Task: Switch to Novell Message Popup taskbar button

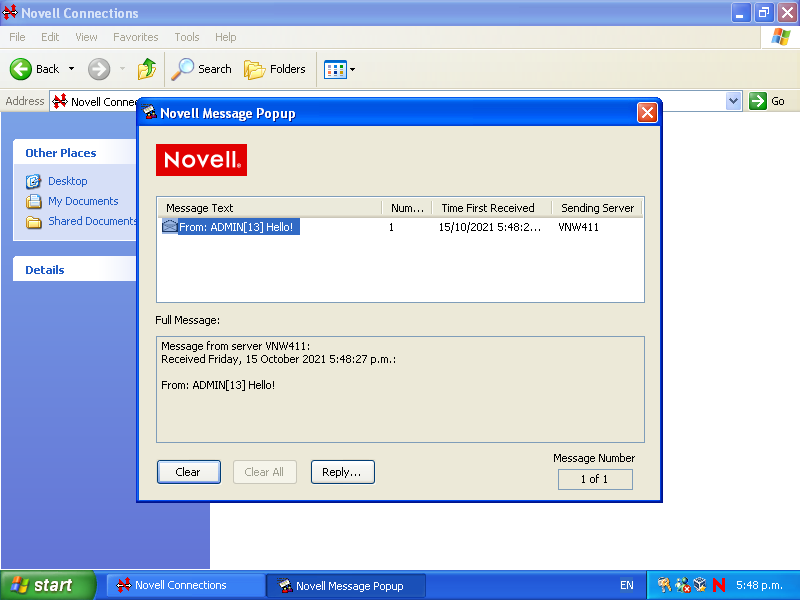Action: pos(346,585)
